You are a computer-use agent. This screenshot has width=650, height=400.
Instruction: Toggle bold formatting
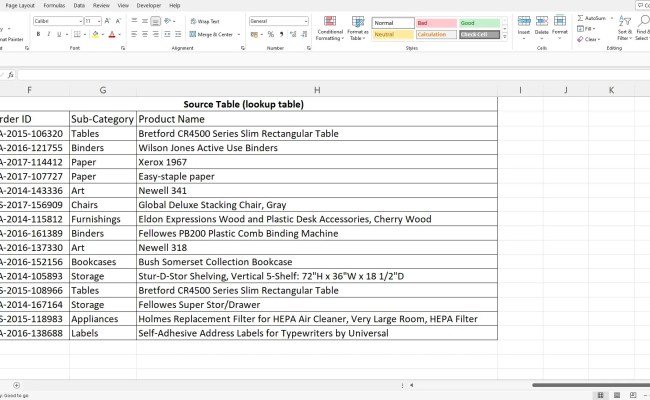tap(38, 34)
